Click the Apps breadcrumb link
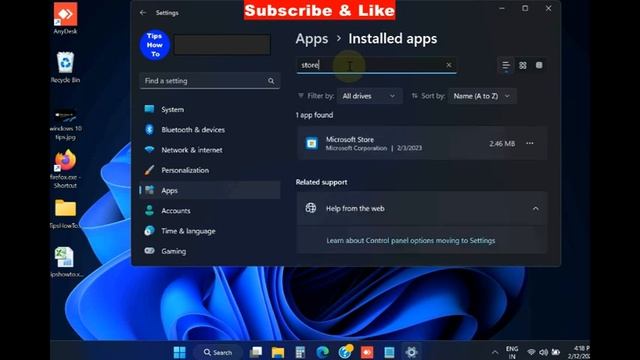 312,39
